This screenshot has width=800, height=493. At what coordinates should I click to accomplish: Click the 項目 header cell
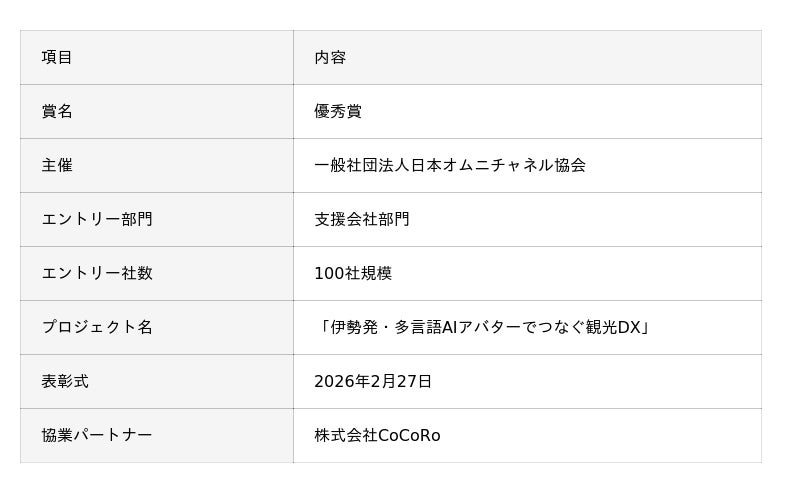(57, 58)
